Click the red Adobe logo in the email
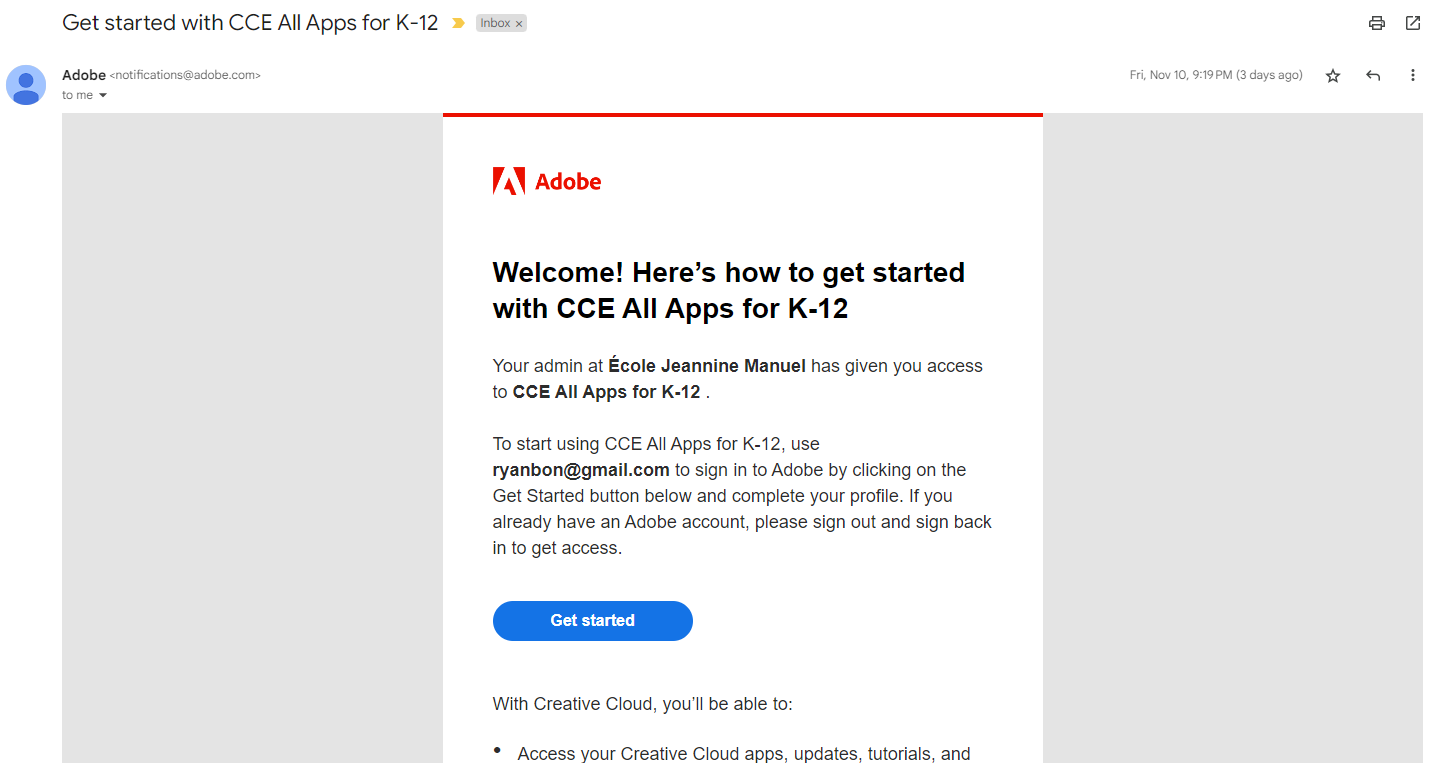 coord(547,182)
